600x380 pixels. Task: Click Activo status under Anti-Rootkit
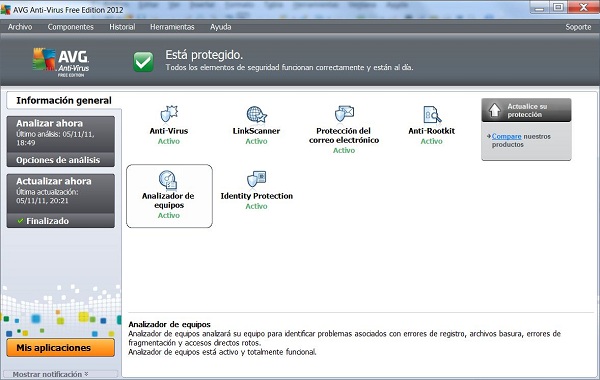pyautogui.click(x=432, y=141)
